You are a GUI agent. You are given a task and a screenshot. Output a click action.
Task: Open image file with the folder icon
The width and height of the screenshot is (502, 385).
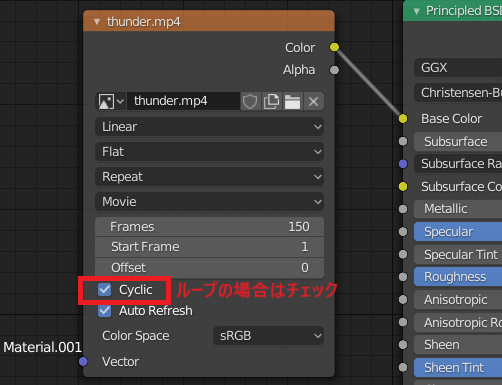[292, 101]
